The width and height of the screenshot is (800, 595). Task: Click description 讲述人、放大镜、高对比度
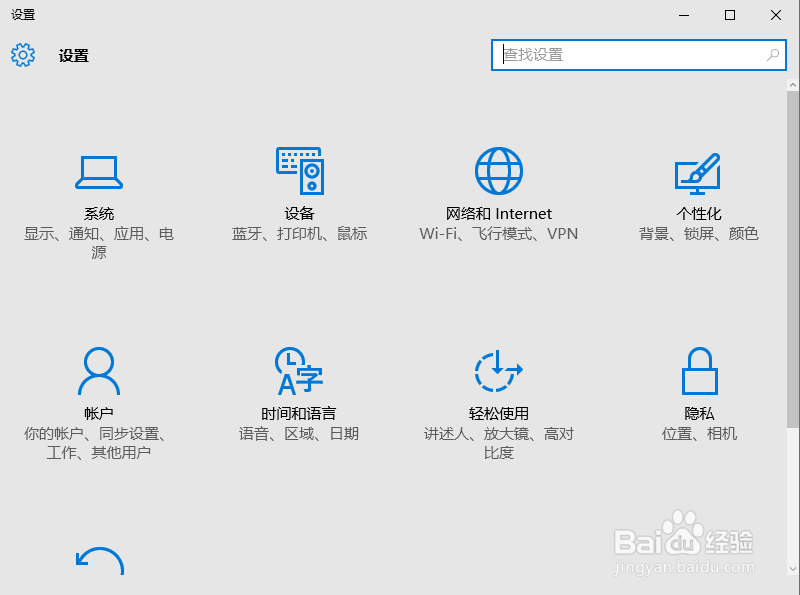pos(498,443)
